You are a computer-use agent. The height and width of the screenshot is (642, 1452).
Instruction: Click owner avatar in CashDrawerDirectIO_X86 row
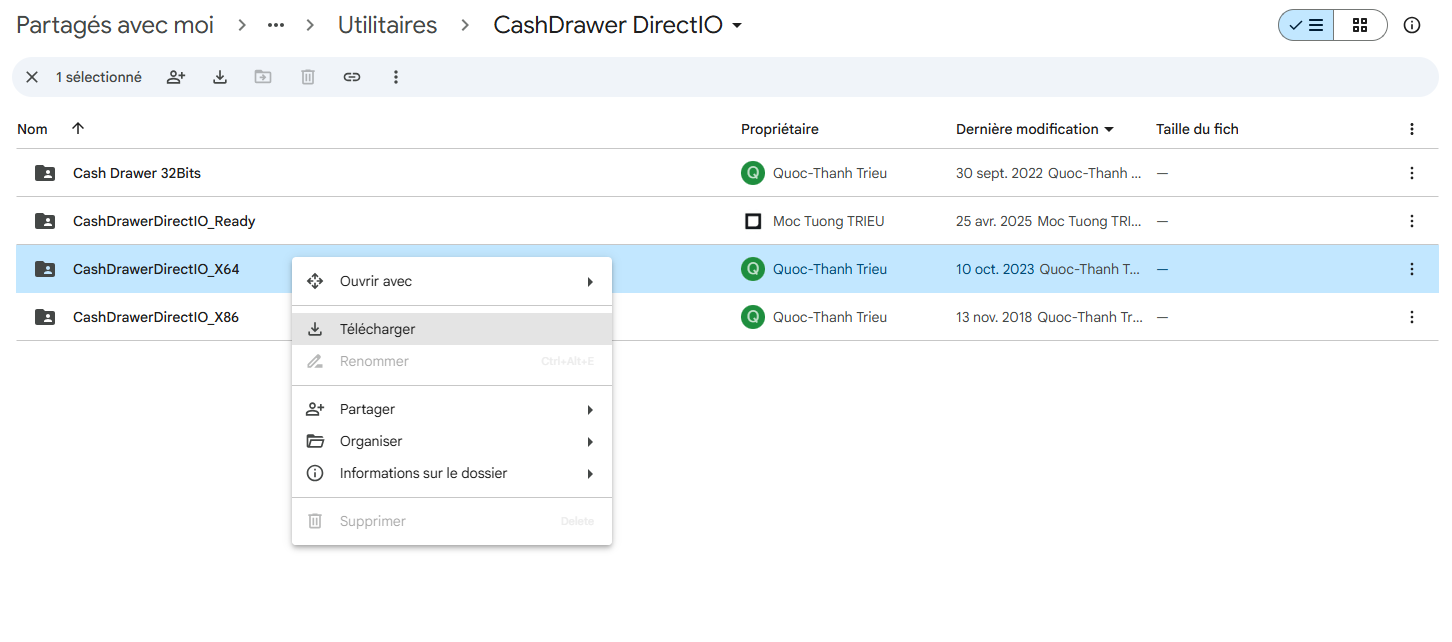[x=753, y=317]
